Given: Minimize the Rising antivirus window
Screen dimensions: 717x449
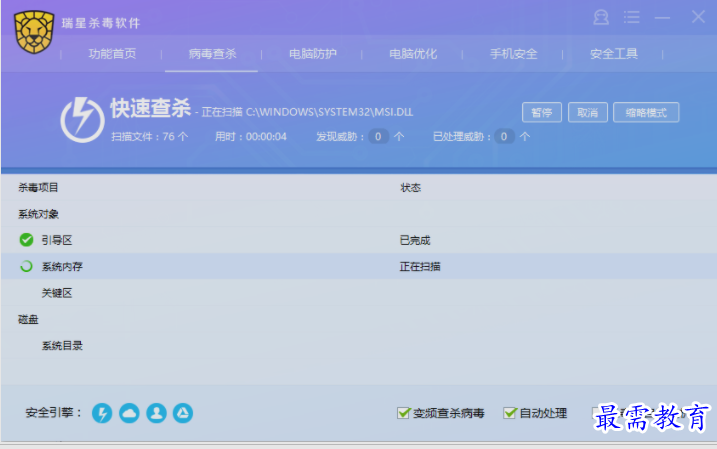Looking at the screenshot, I should [662, 18].
